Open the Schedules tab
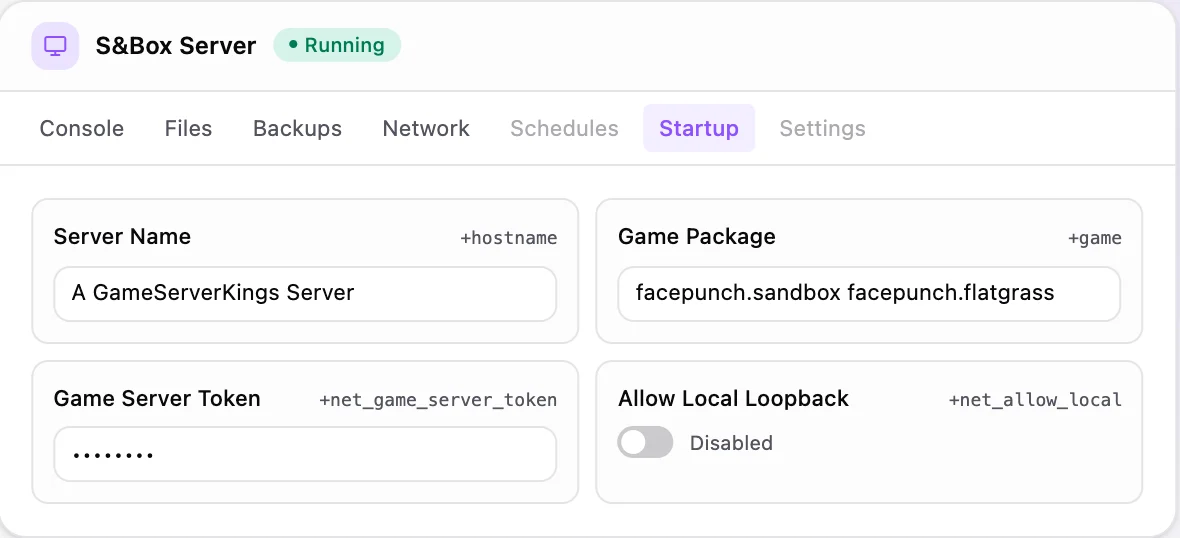 coord(564,129)
